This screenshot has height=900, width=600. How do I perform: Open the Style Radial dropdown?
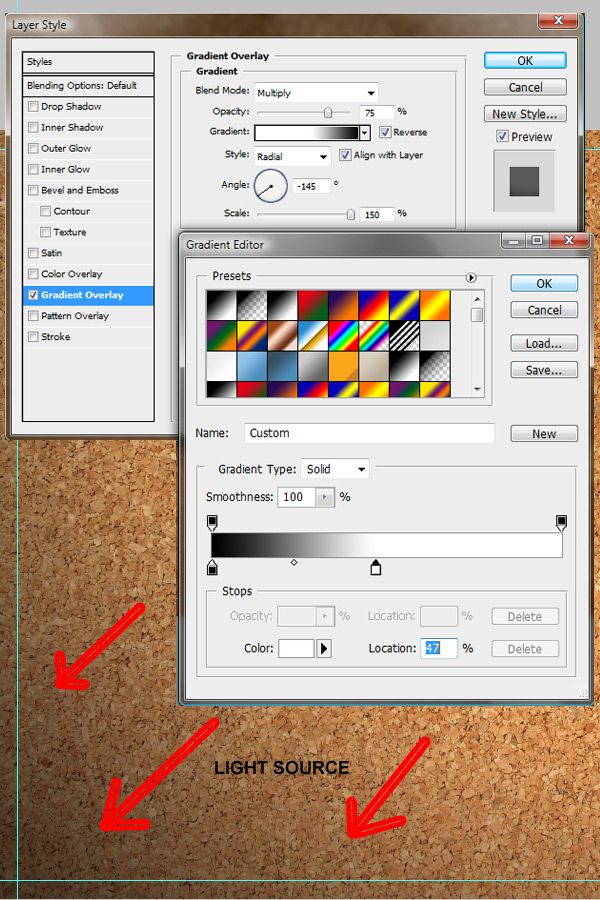click(292, 157)
